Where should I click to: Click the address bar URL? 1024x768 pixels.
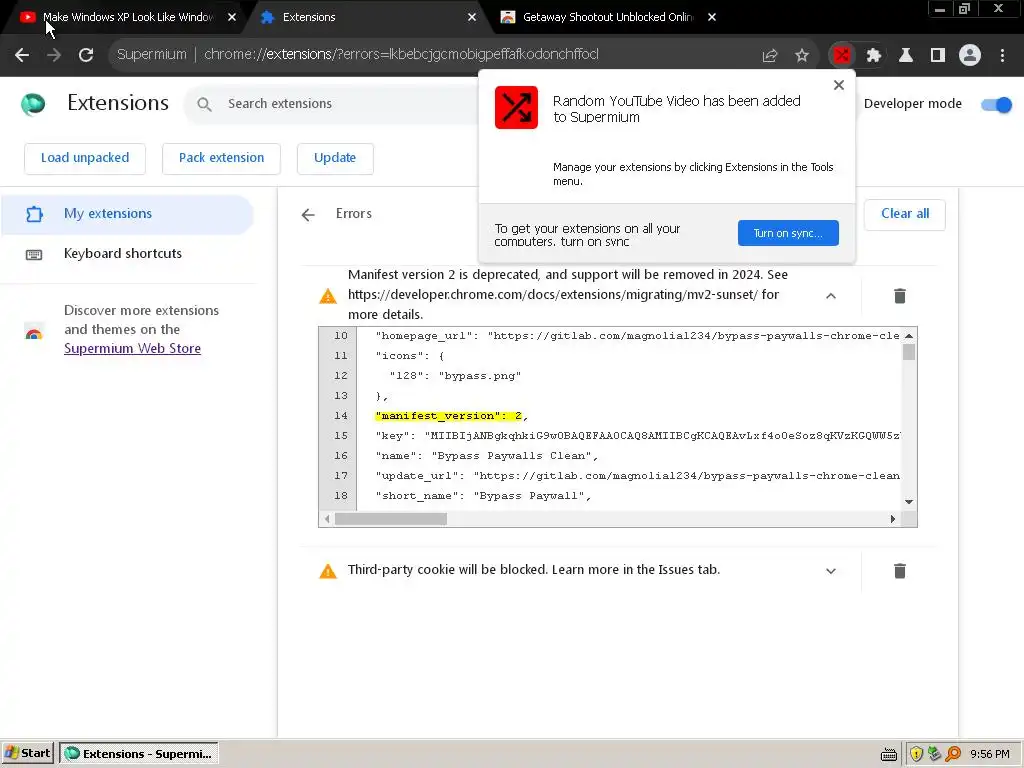click(400, 55)
